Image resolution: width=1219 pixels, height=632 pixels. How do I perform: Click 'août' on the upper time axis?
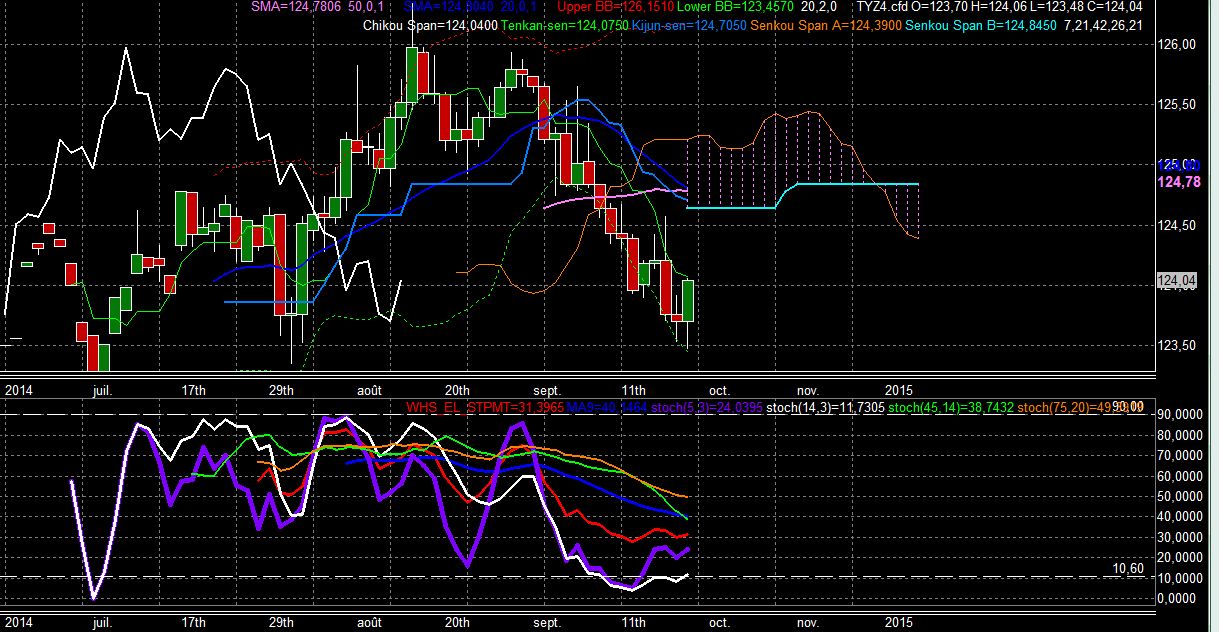pyautogui.click(x=369, y=390)
